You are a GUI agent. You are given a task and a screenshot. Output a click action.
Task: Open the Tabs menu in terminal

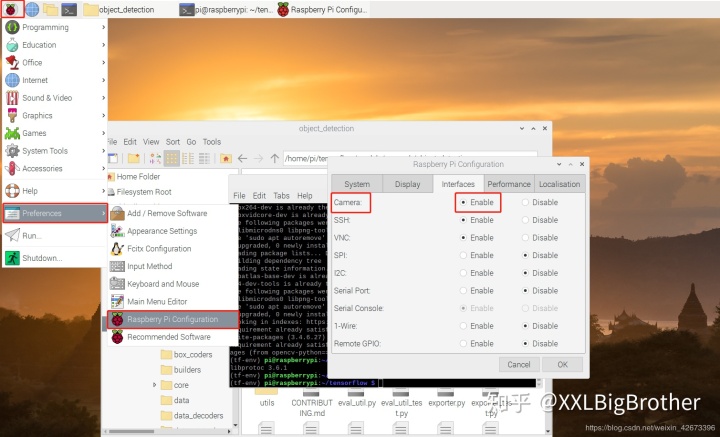point(281,196)
